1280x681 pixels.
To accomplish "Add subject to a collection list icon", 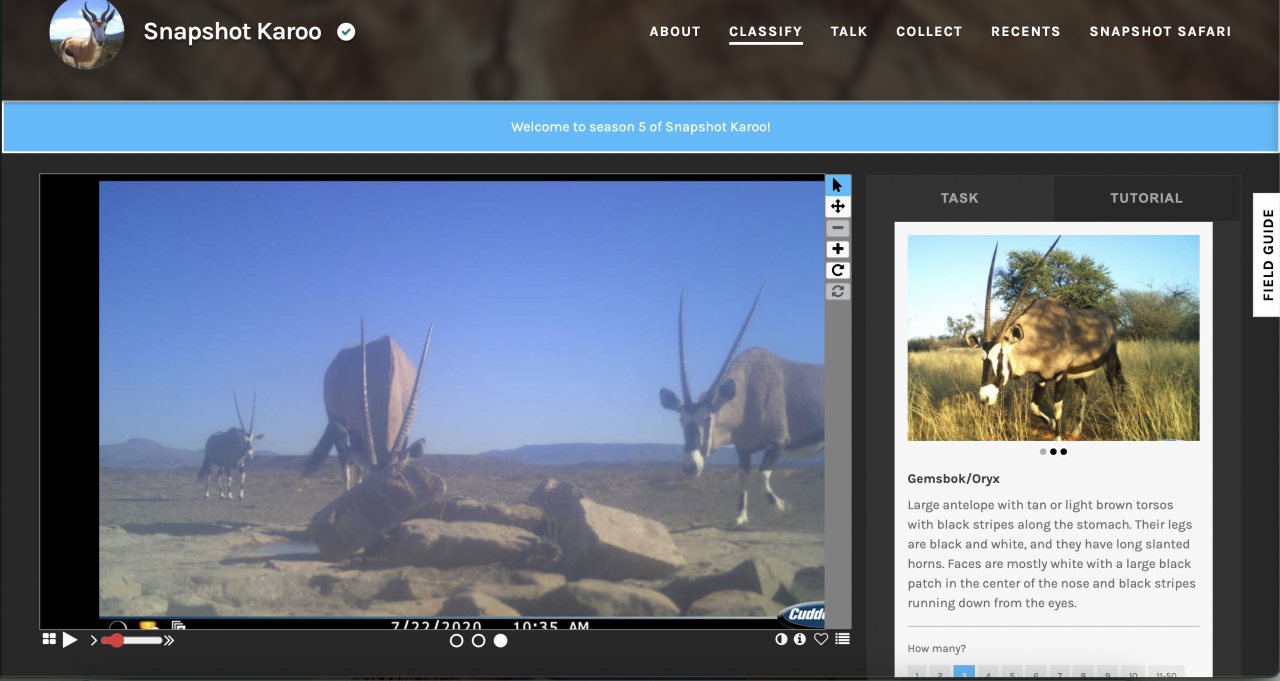I will point(843,639).
